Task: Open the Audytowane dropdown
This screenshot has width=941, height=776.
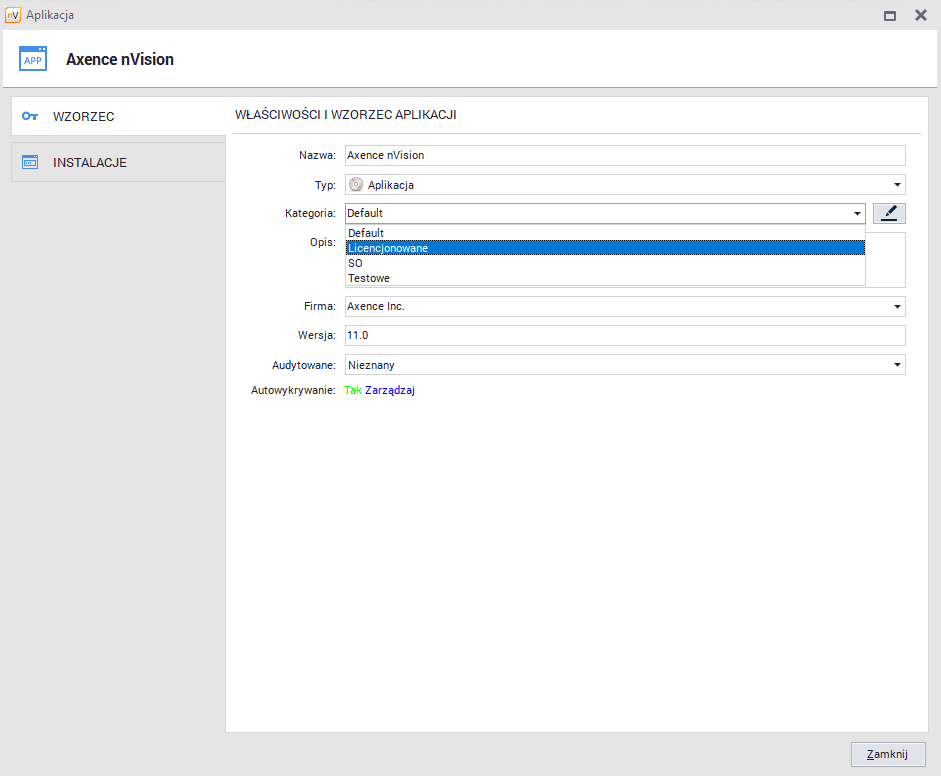Action: 897,365
